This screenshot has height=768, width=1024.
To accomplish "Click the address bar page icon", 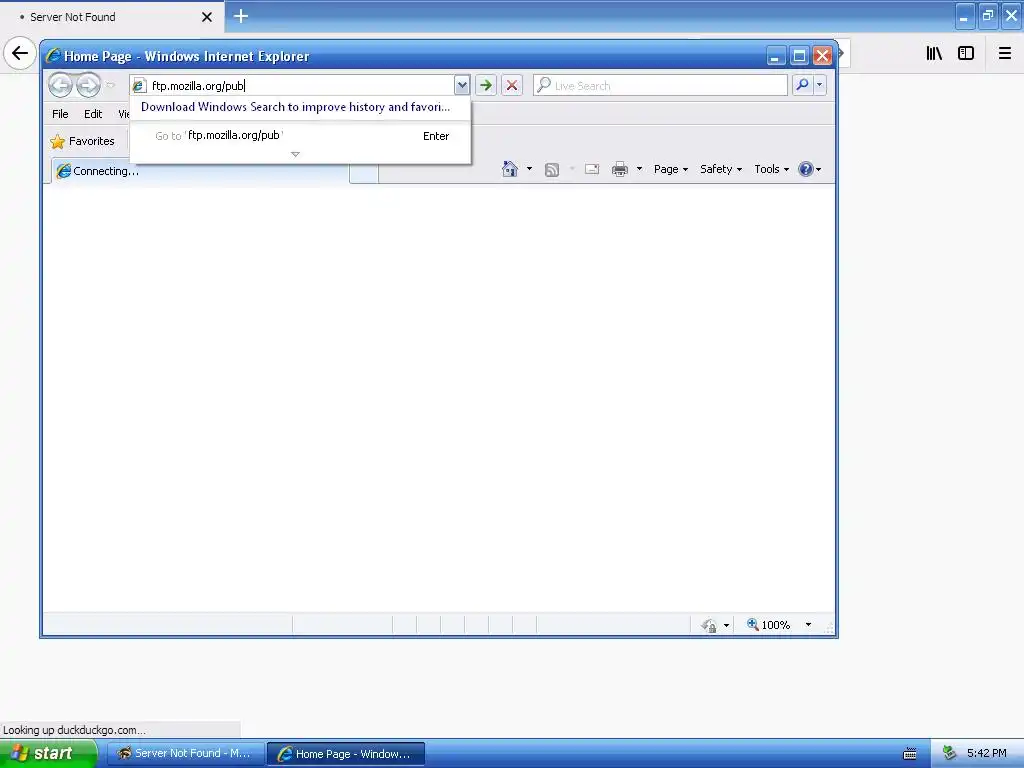I will click(139, 86).
